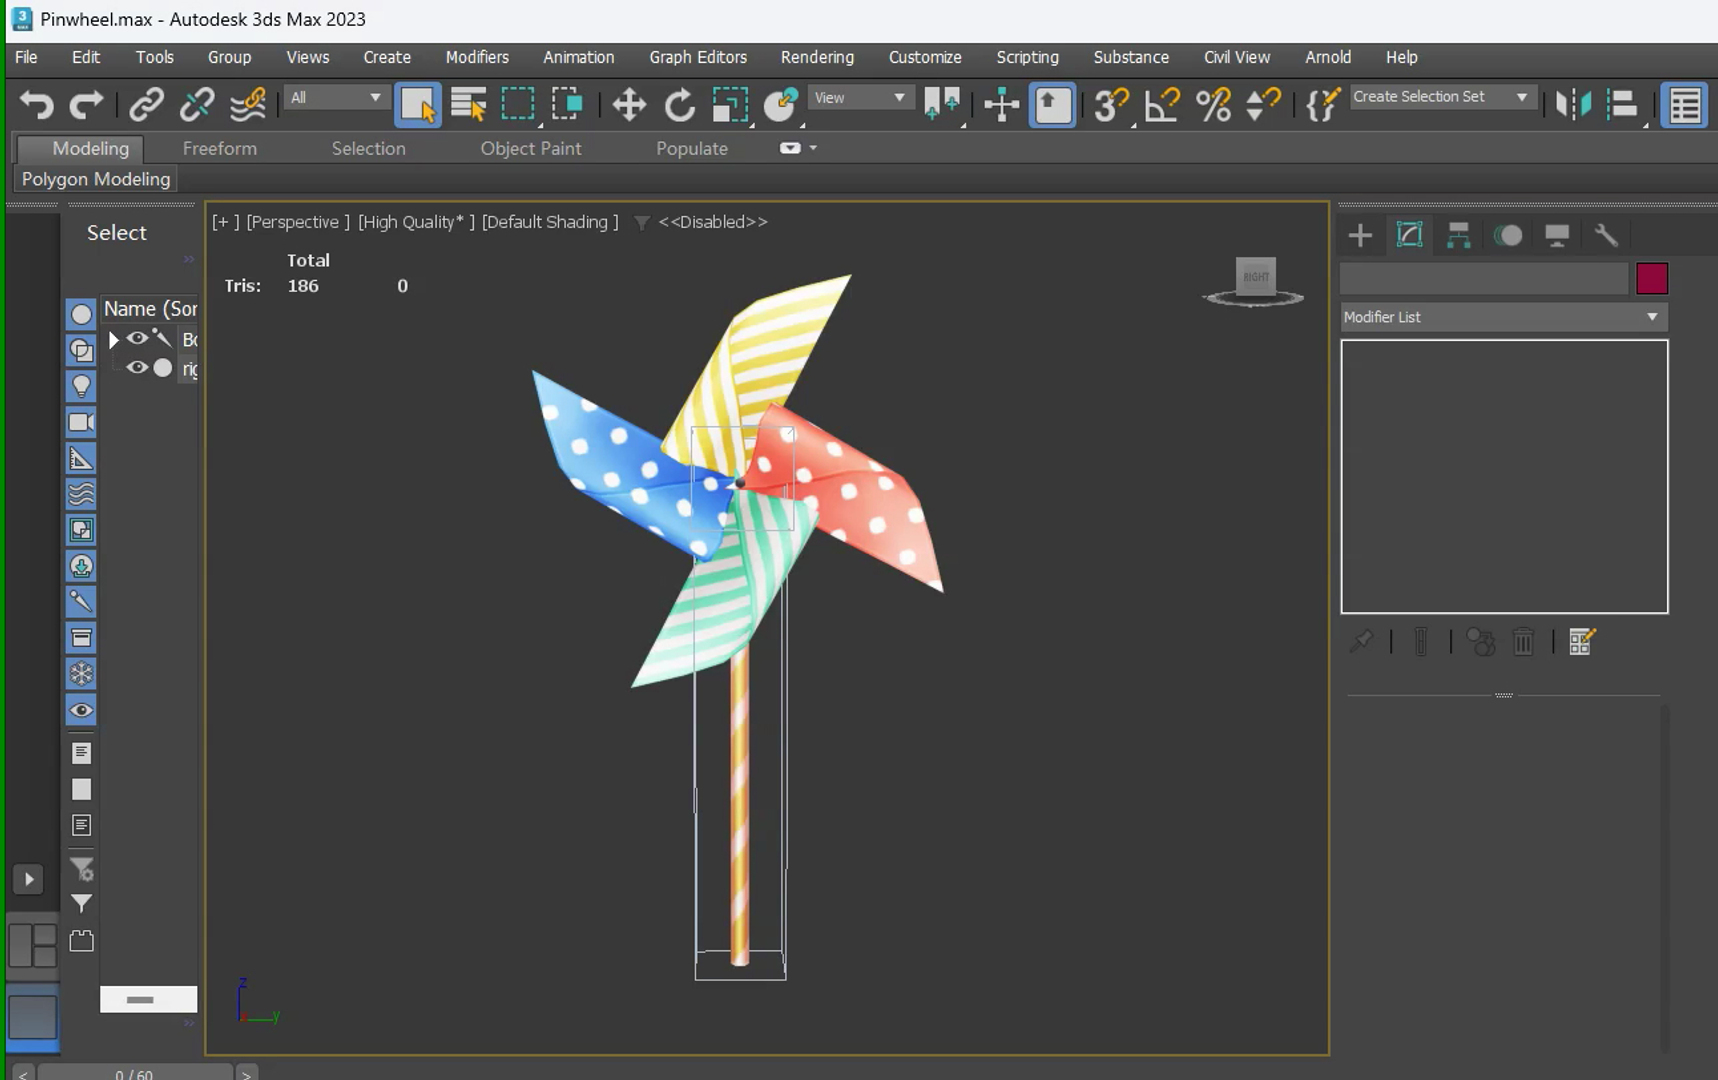Click the Perspective viewport label
The image size is (1718, 1080).
pos(298,222)
